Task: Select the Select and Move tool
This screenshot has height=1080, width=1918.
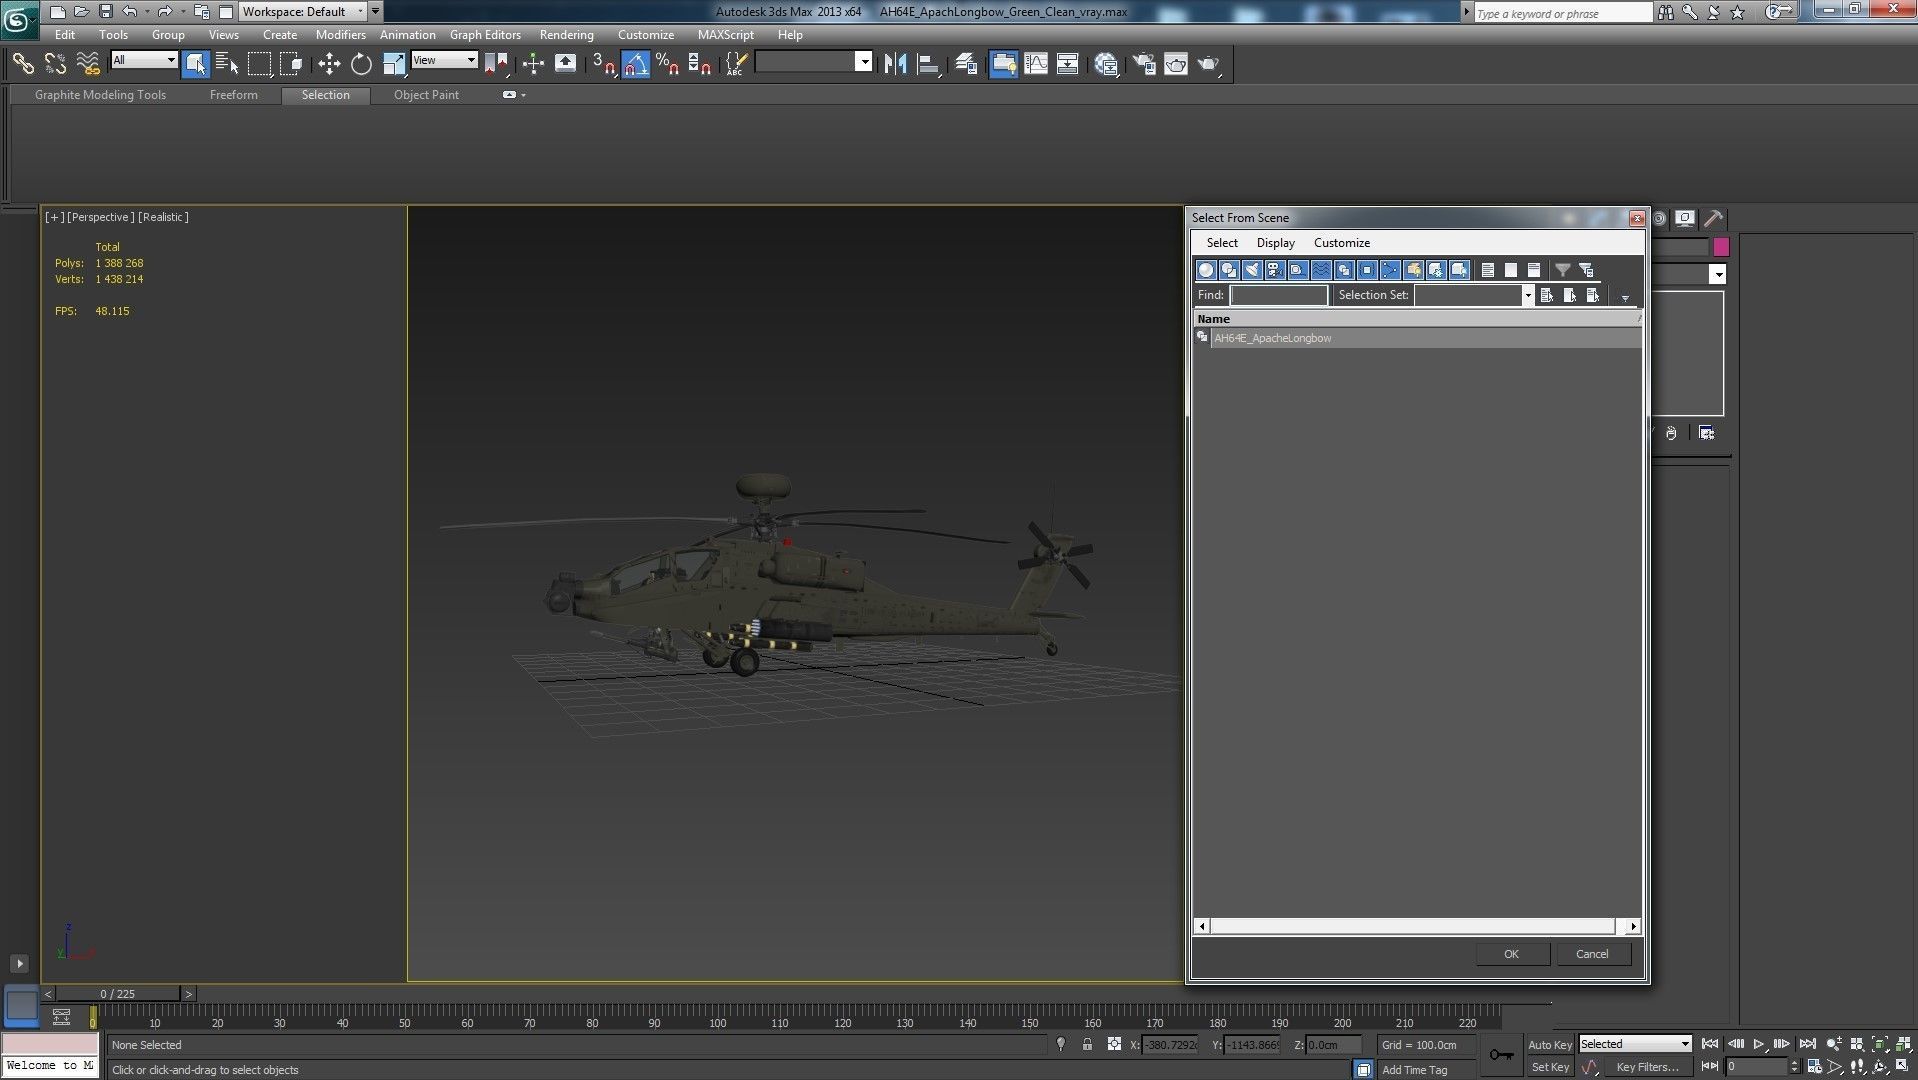Action: (x=329, y=64)
